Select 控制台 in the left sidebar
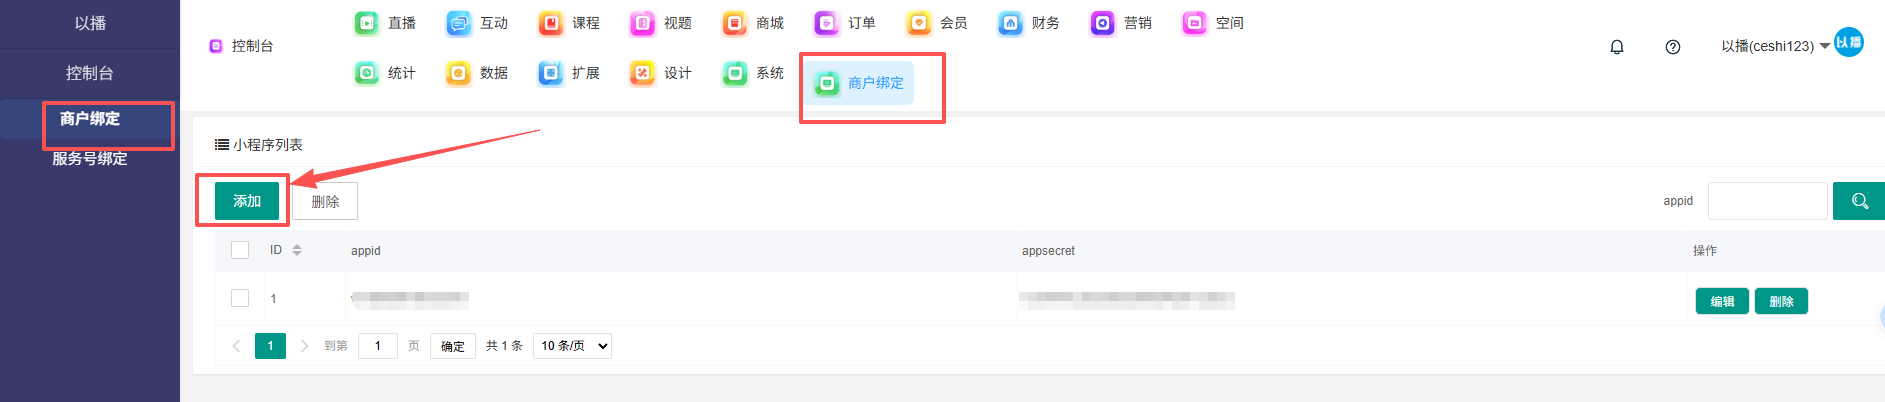1885x402 pixels. coord(90,73)
